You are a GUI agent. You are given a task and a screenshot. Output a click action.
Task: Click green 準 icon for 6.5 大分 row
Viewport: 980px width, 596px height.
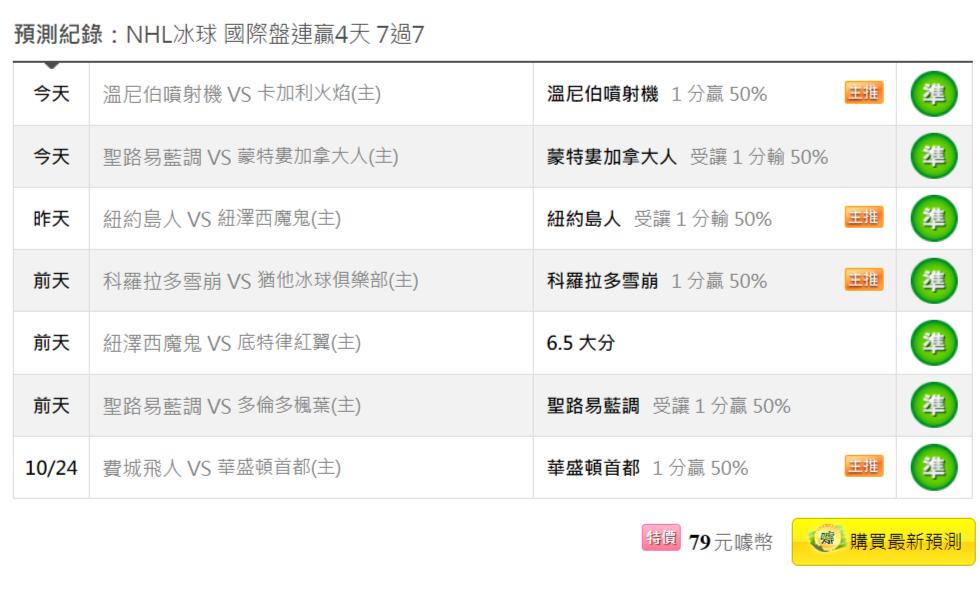pos(934,343)
